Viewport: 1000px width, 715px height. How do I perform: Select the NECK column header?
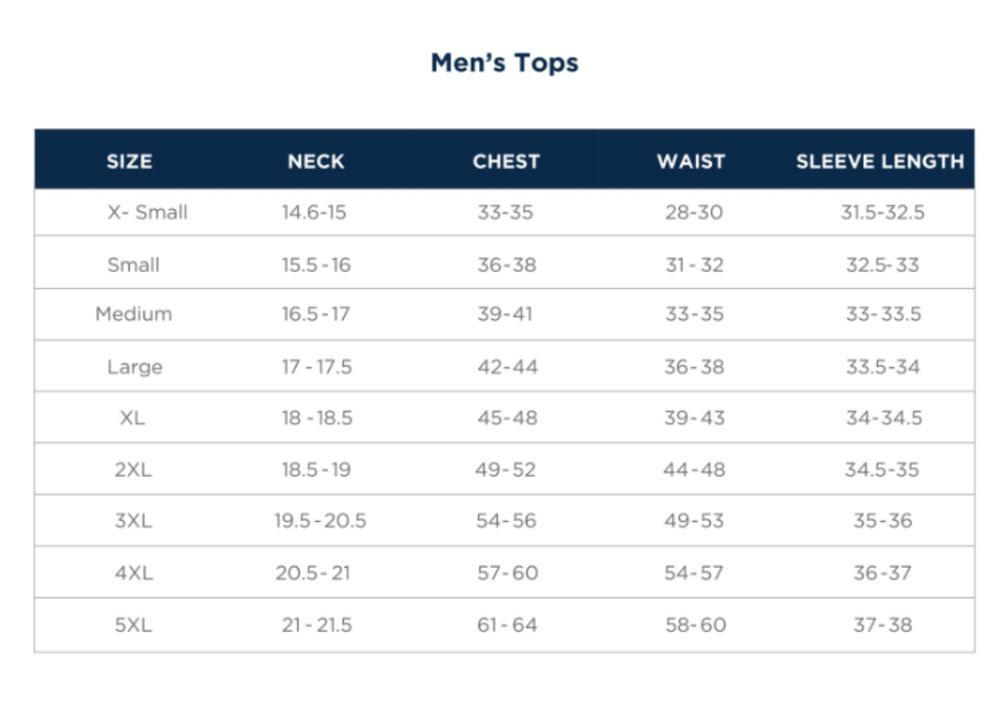pyautogui.click(x=316, y=161)
